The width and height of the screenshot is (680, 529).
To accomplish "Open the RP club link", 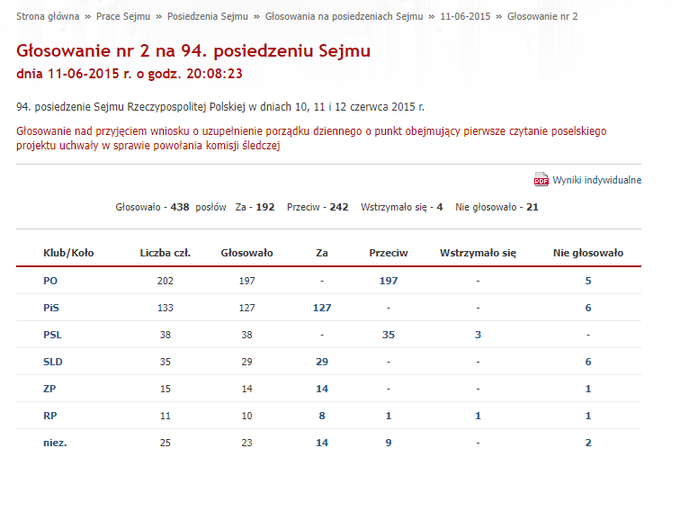I will tap(50, 415).
